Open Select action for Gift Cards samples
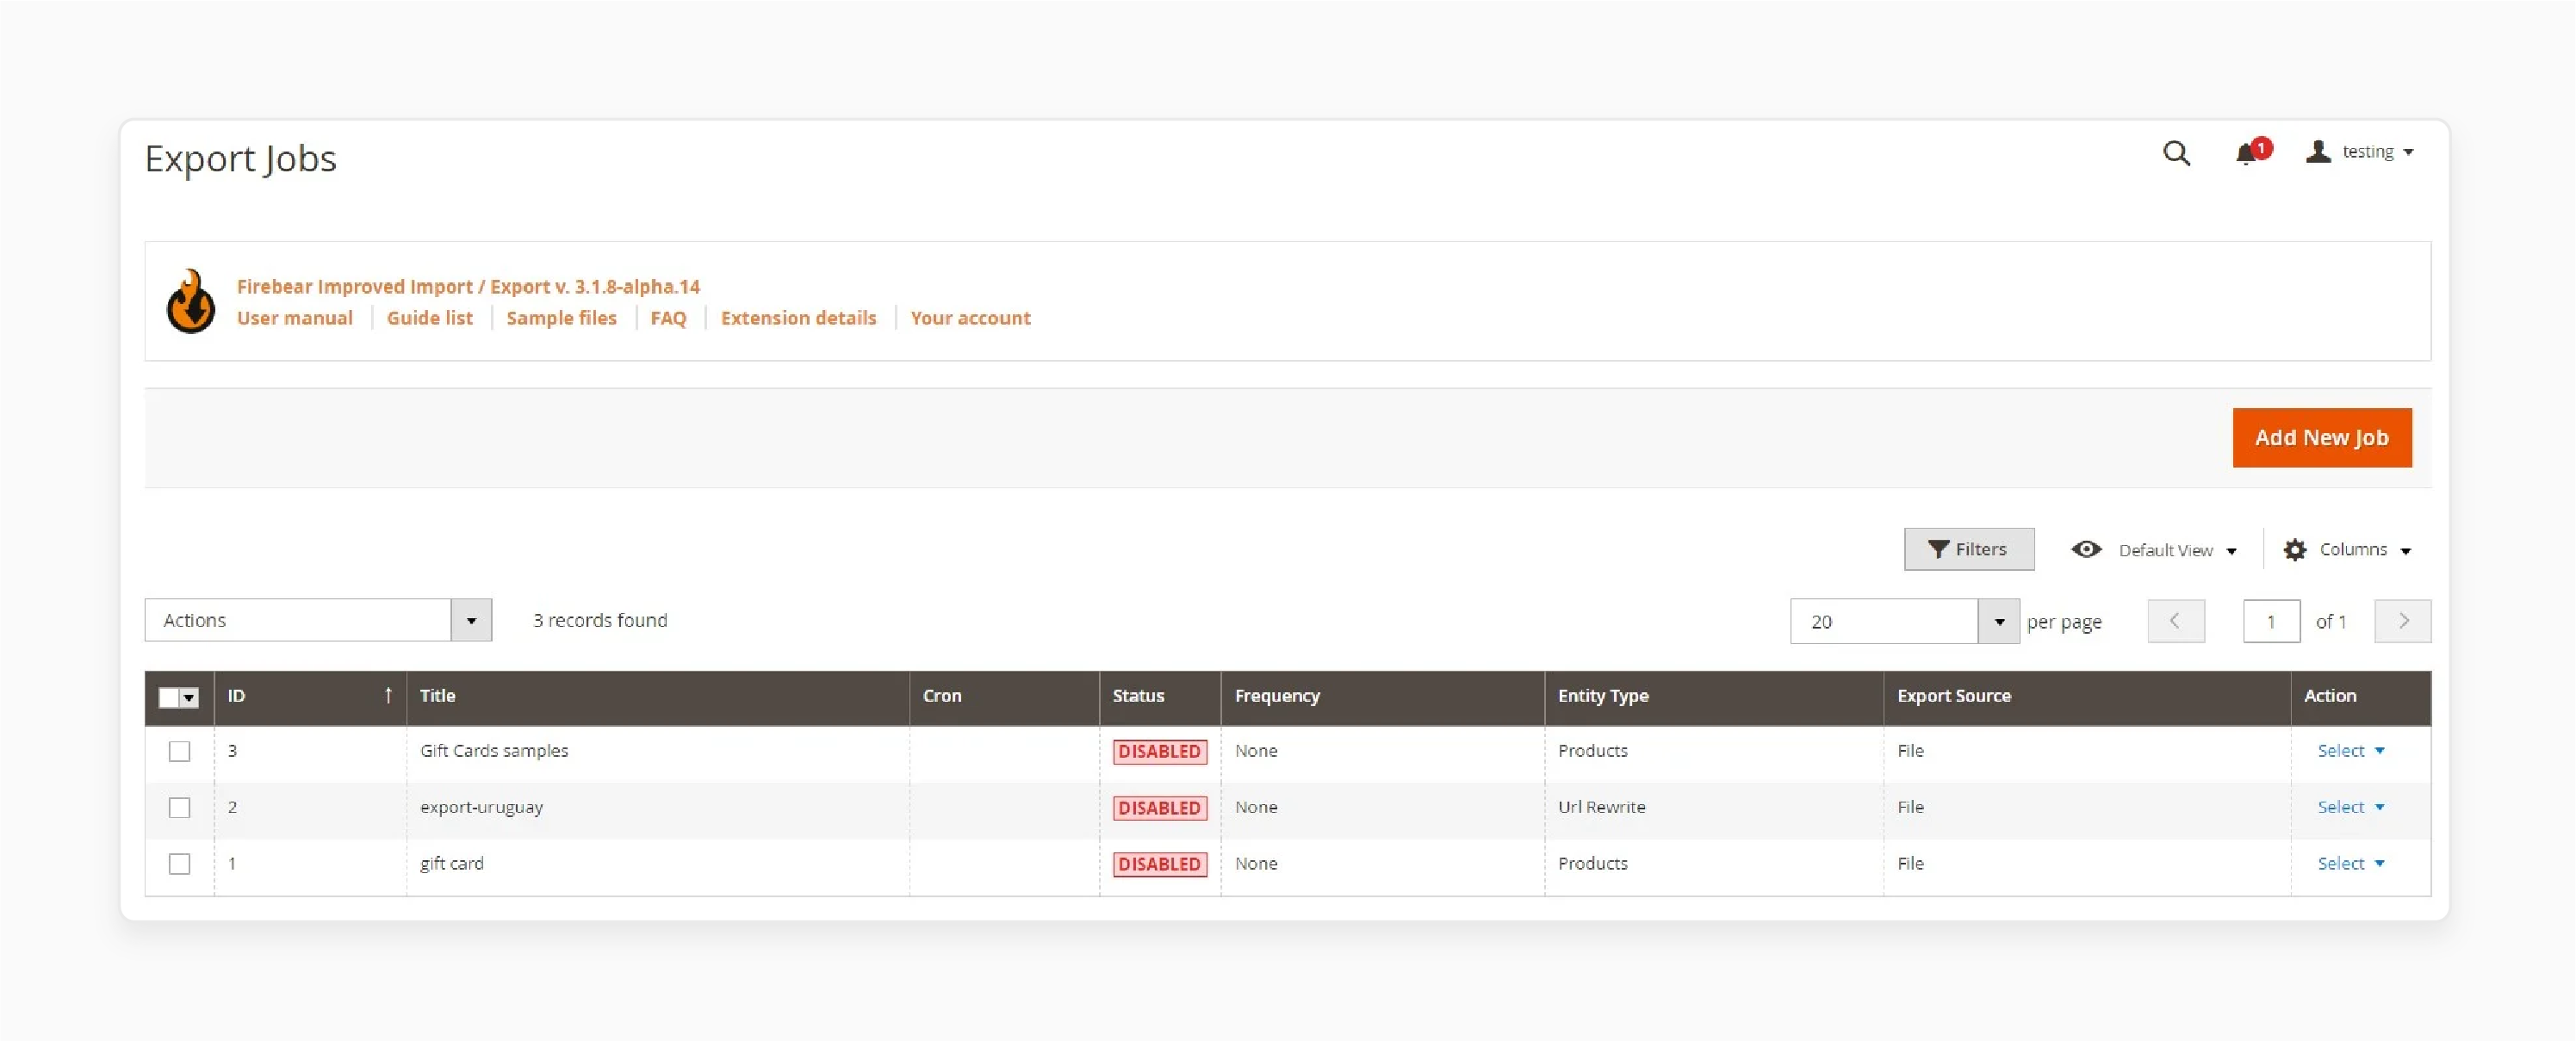This screenshot has height=1041, width=2576. pos(2350,751)
